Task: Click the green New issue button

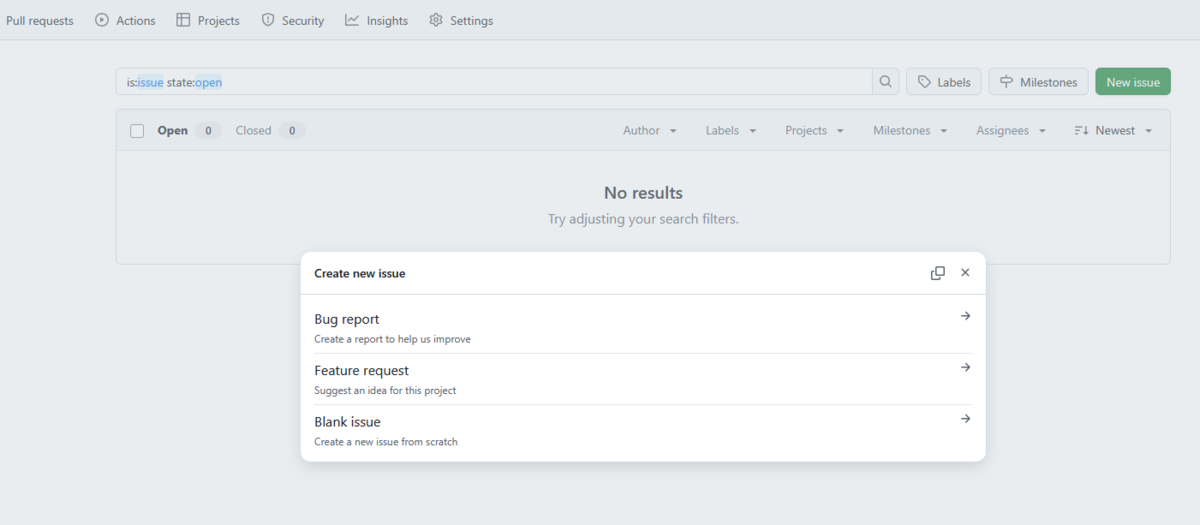Action: (1133, 82)
